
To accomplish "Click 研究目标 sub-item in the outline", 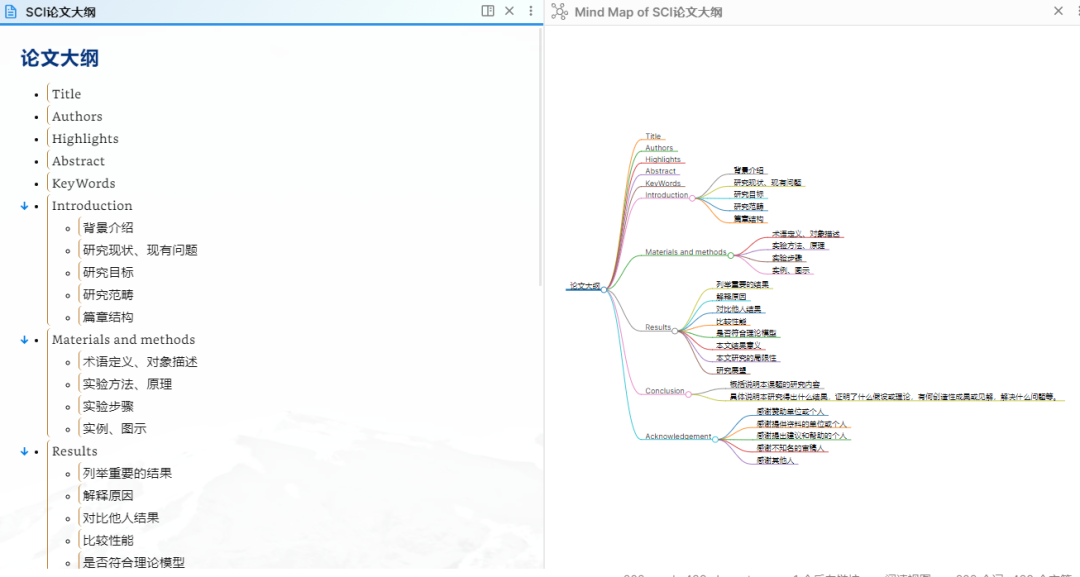I will (108, 273).
